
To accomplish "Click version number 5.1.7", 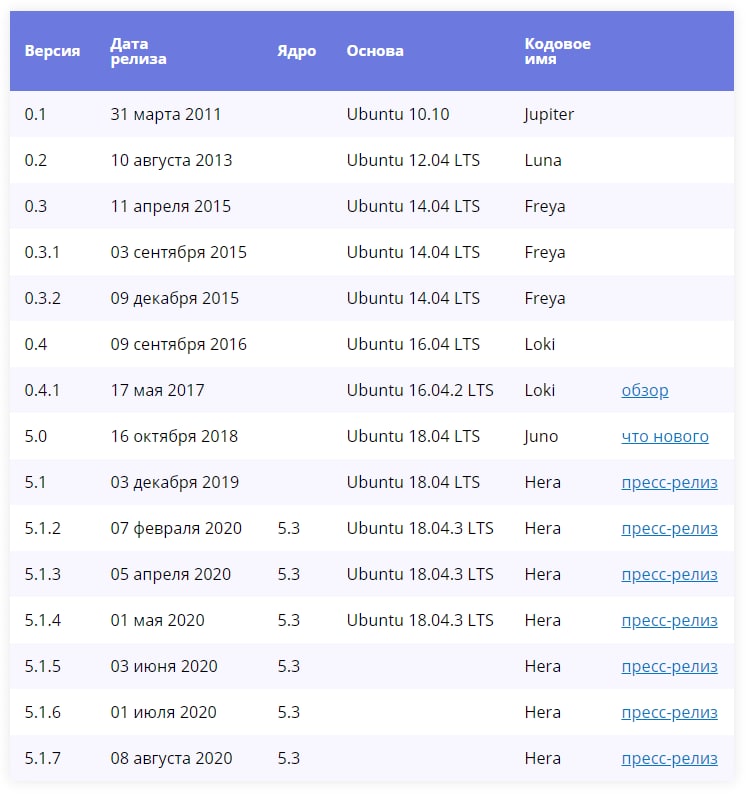I will point(42,758).
